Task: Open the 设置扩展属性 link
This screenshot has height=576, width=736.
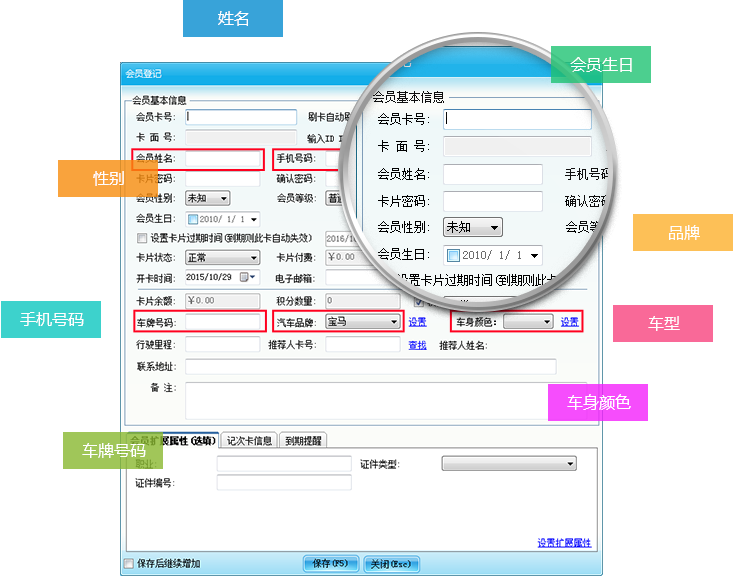Action: pyautogui.click(x=564, y=543)
